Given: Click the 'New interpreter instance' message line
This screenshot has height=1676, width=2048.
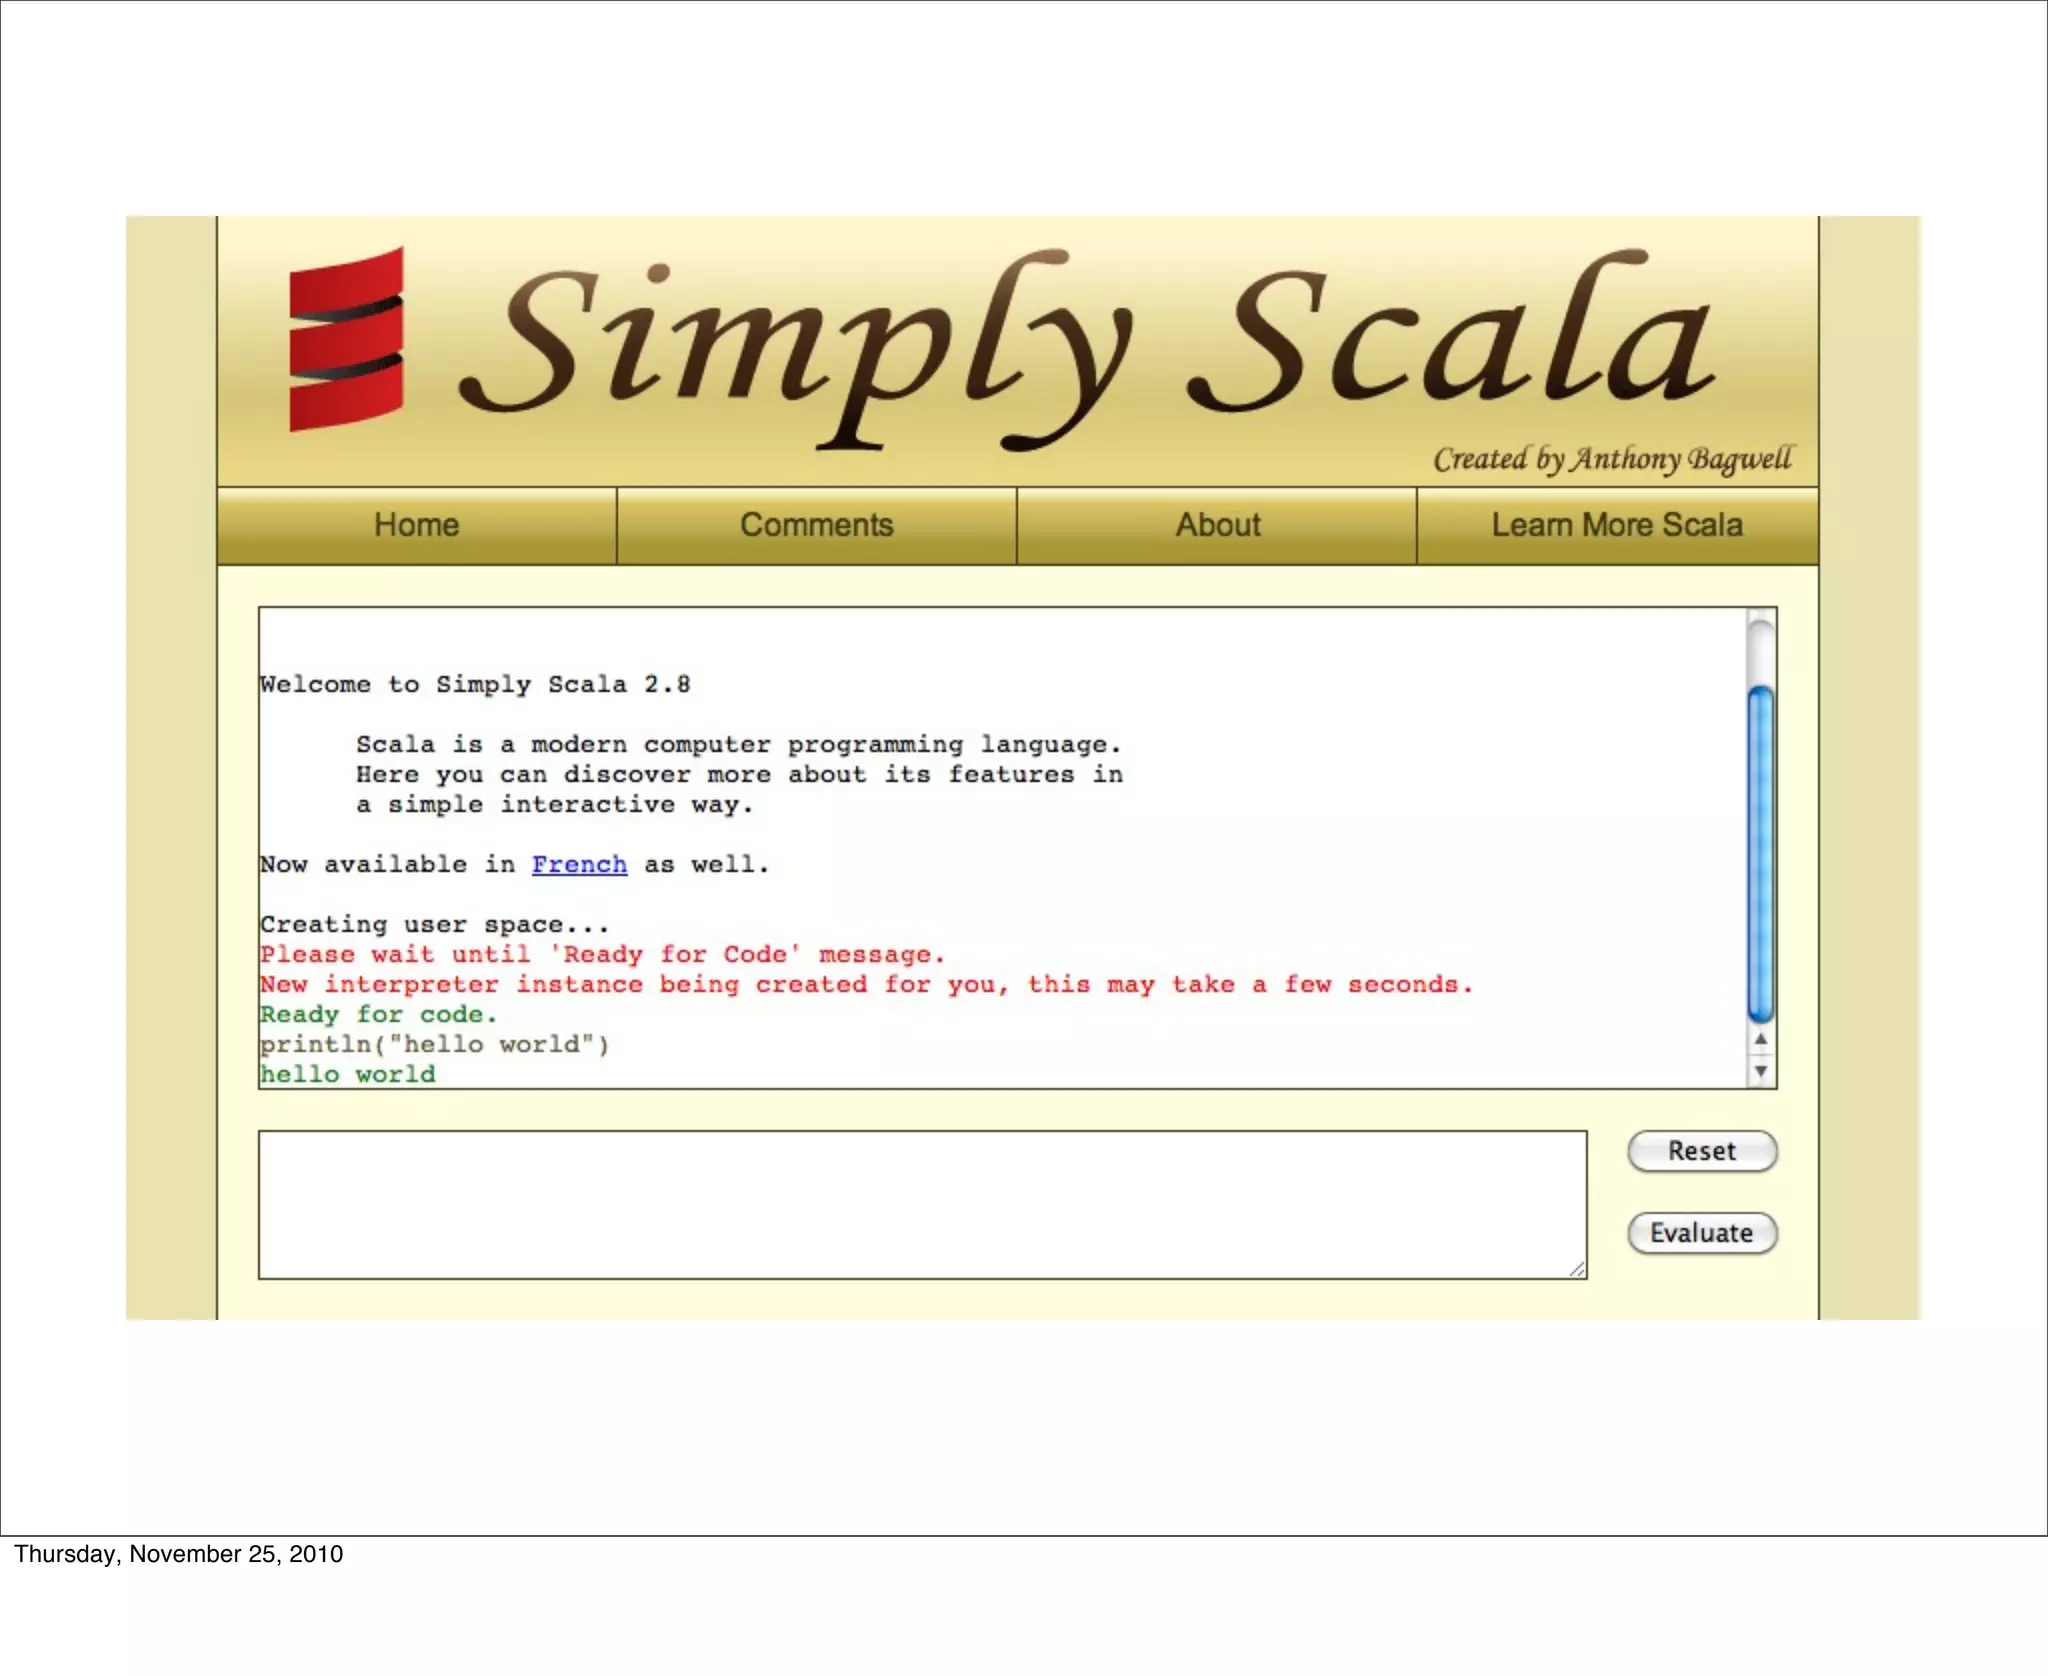Looking at the screenshot, I should 867,985.
